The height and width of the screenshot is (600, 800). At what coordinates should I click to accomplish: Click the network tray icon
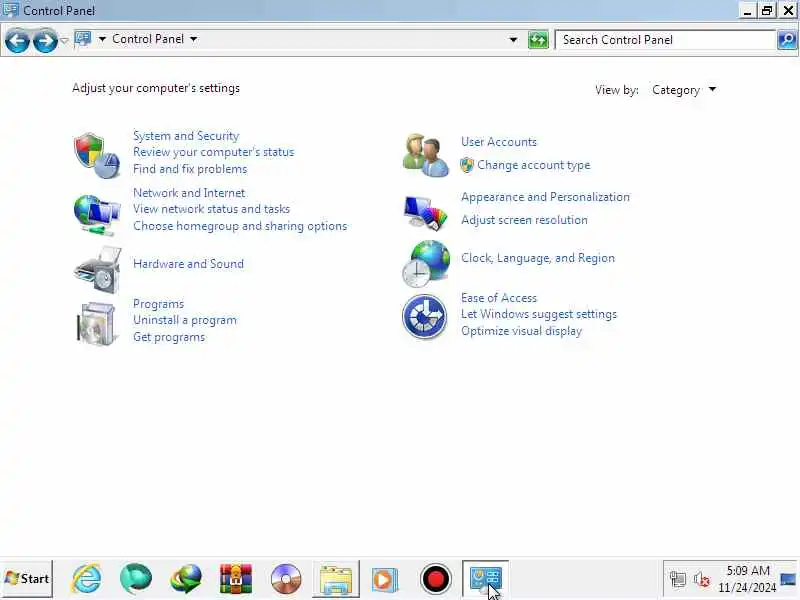pyautogui.click(x=678, y=579)
